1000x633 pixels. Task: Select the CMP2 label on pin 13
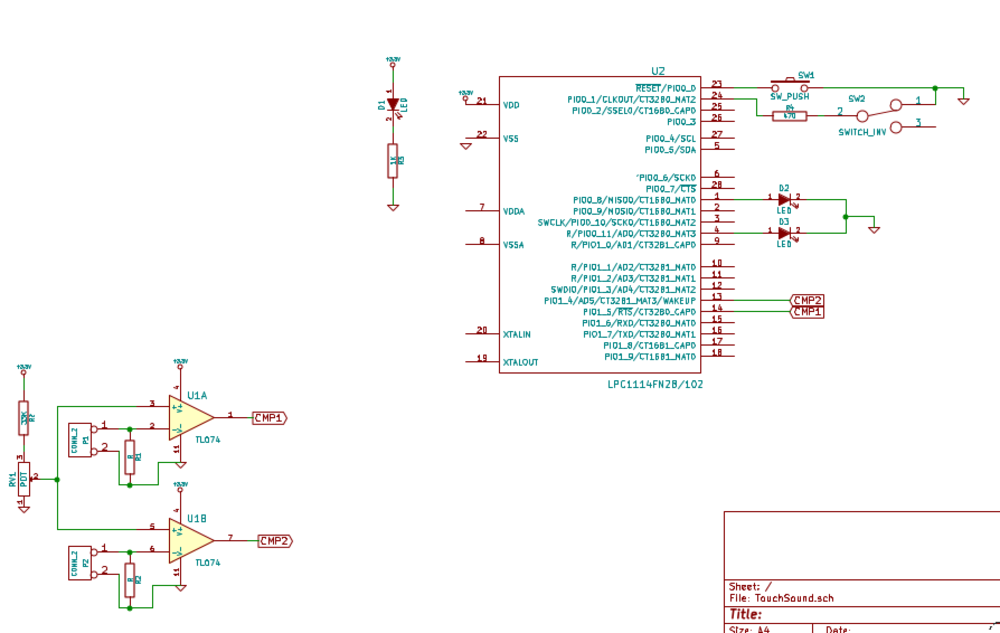coord(807,300)
